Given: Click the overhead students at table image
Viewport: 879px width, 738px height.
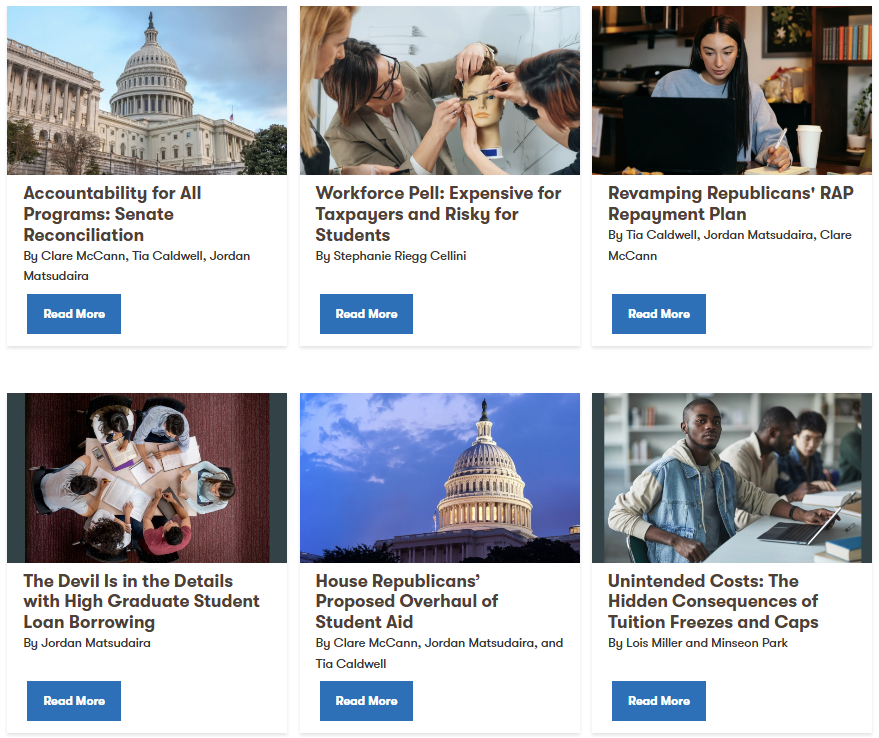Looking at the screenshot, I should coord(147,478).
